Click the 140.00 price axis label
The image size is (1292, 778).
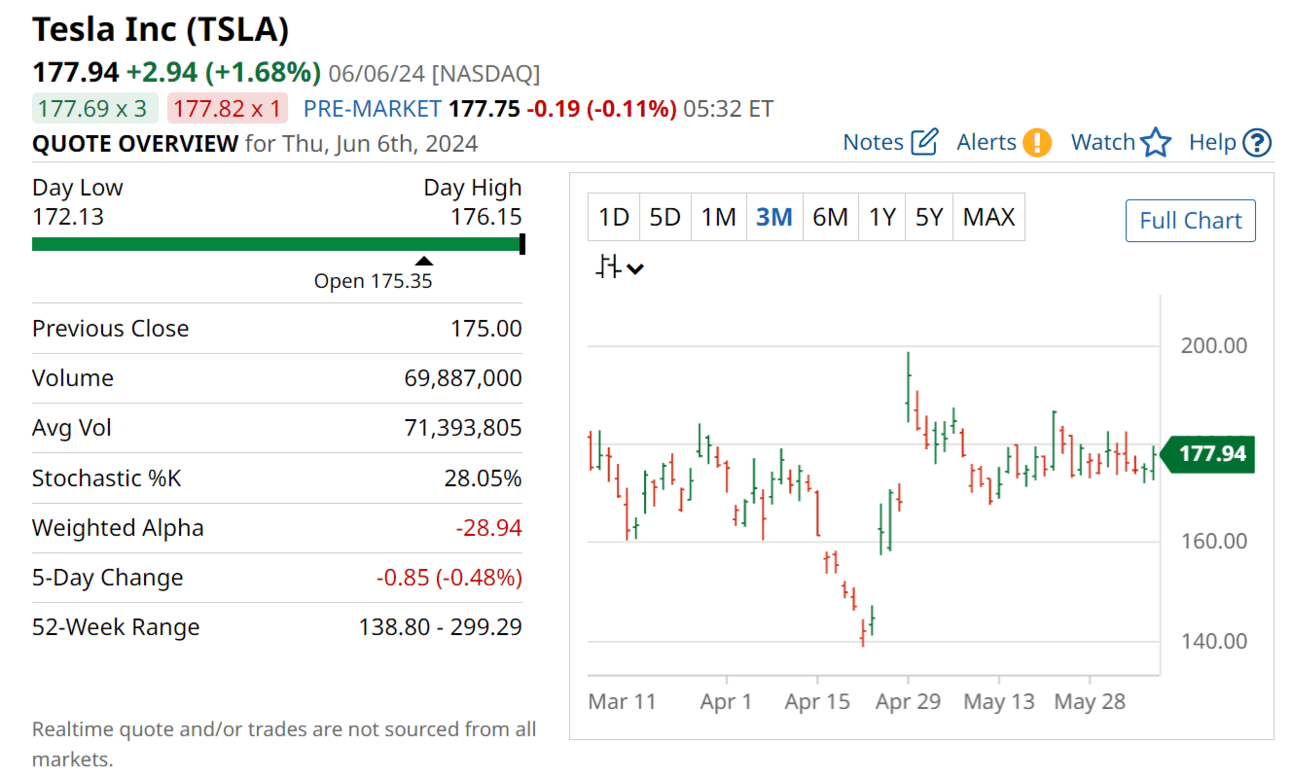pos(1214,641)
